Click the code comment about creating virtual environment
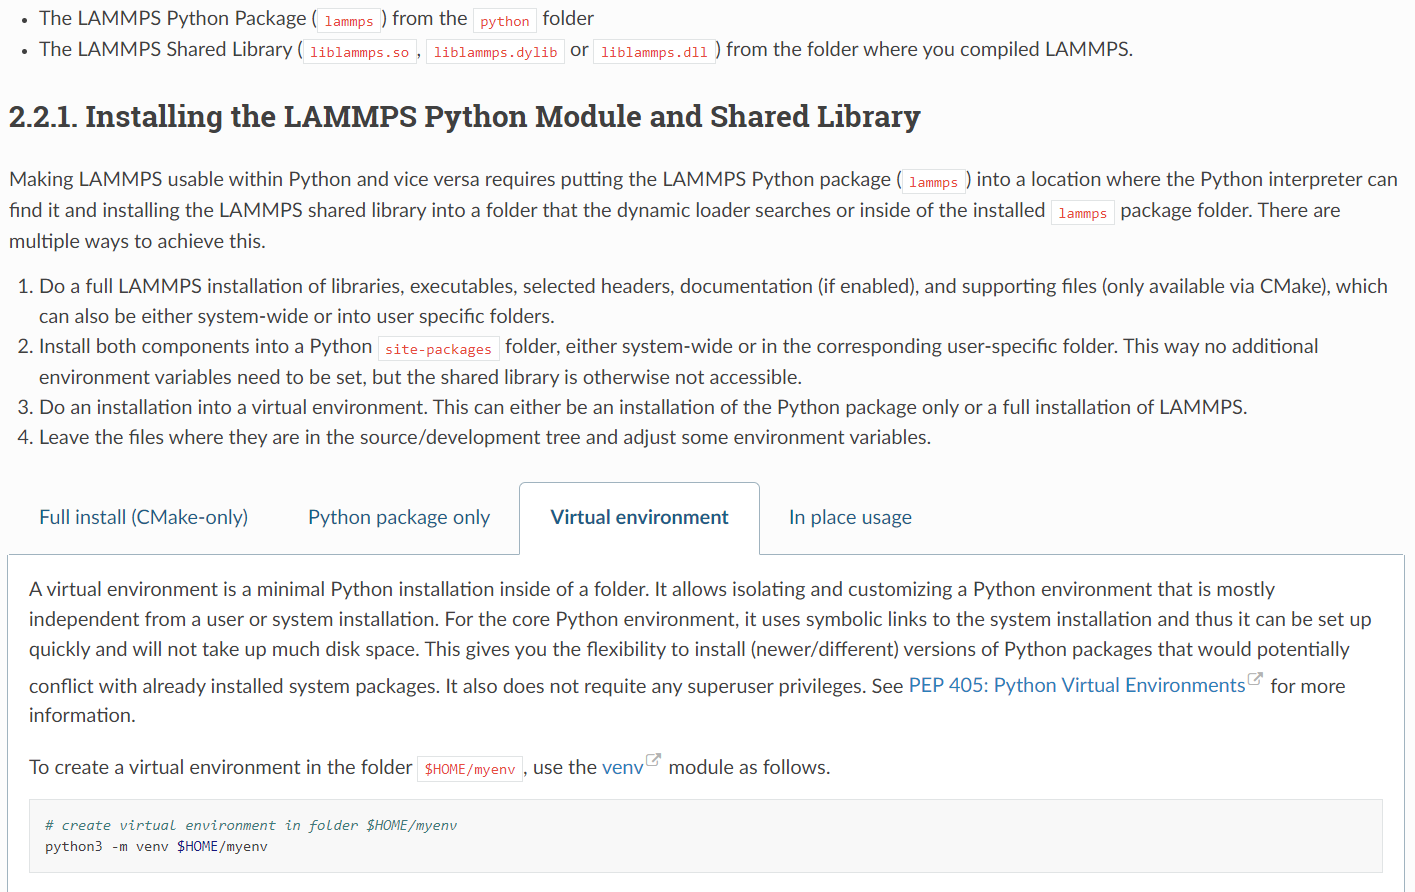This screenshot has width=1415, height=892. click(250, 825)
